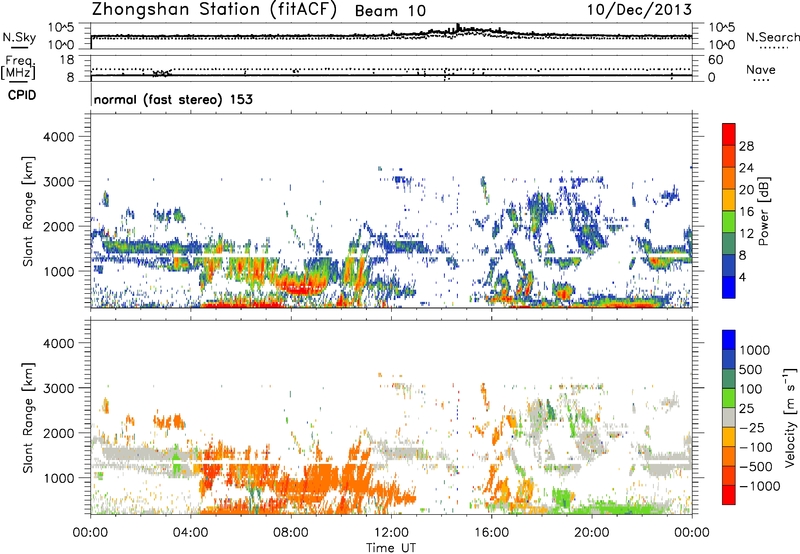Screen dimensions: 800x554
Task: Click the velocity panel 'Slant Range [km]' label
Action: point(28,417)
